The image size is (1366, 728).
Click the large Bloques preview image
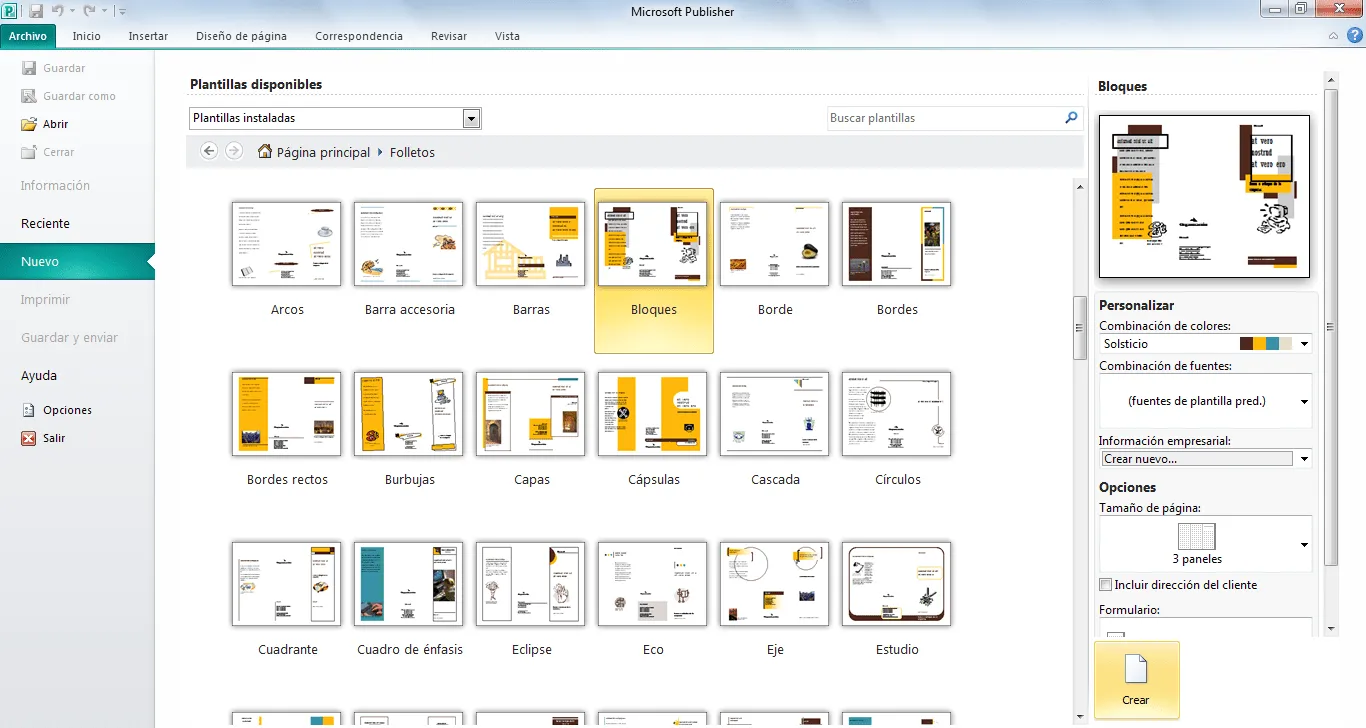(x=1204, y=196)
